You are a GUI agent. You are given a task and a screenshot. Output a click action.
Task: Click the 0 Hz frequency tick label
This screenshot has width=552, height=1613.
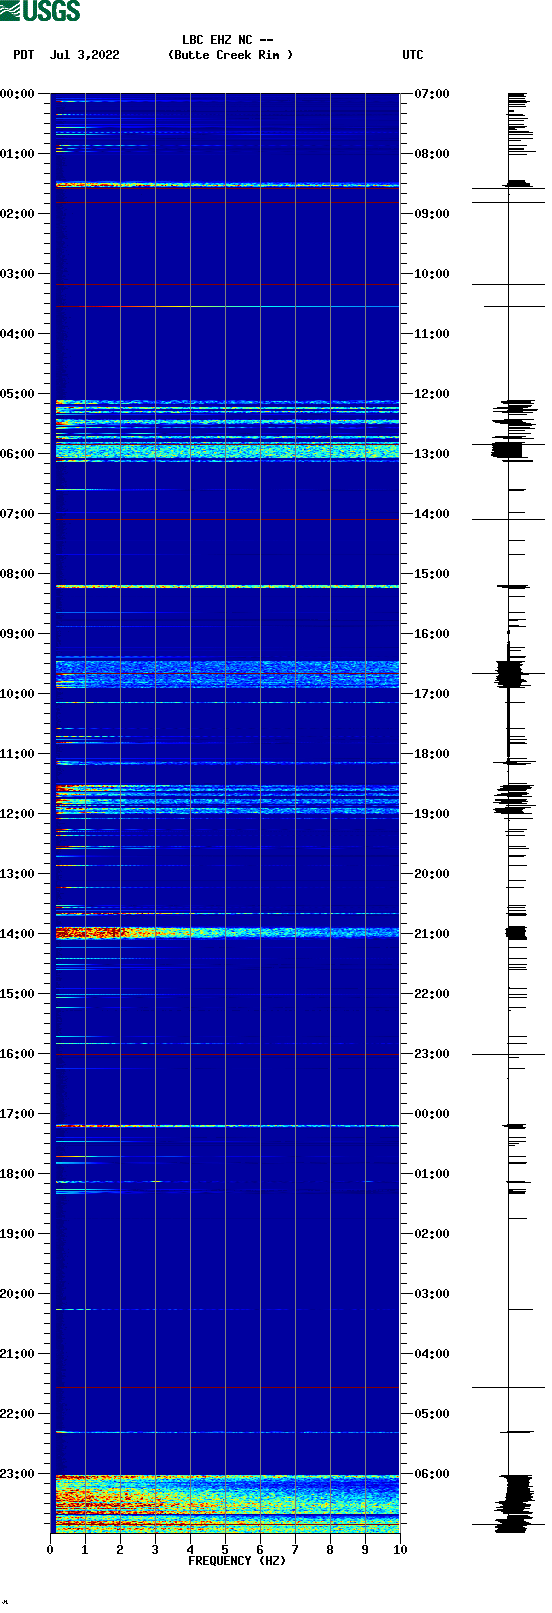(x=50, y=1550)
